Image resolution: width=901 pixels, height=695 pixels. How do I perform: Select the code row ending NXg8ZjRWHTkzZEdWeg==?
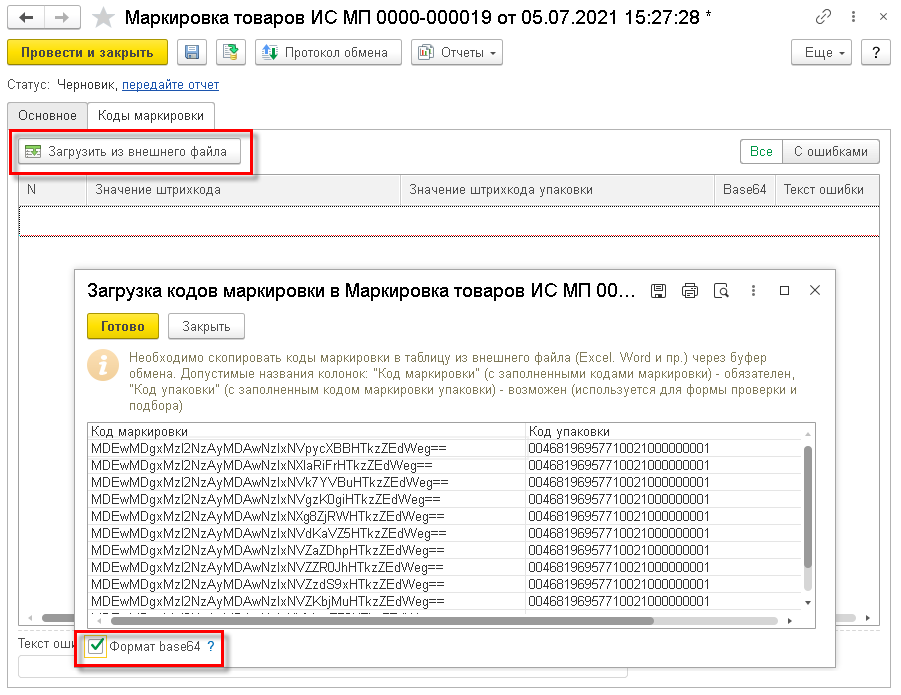(307, 516)
